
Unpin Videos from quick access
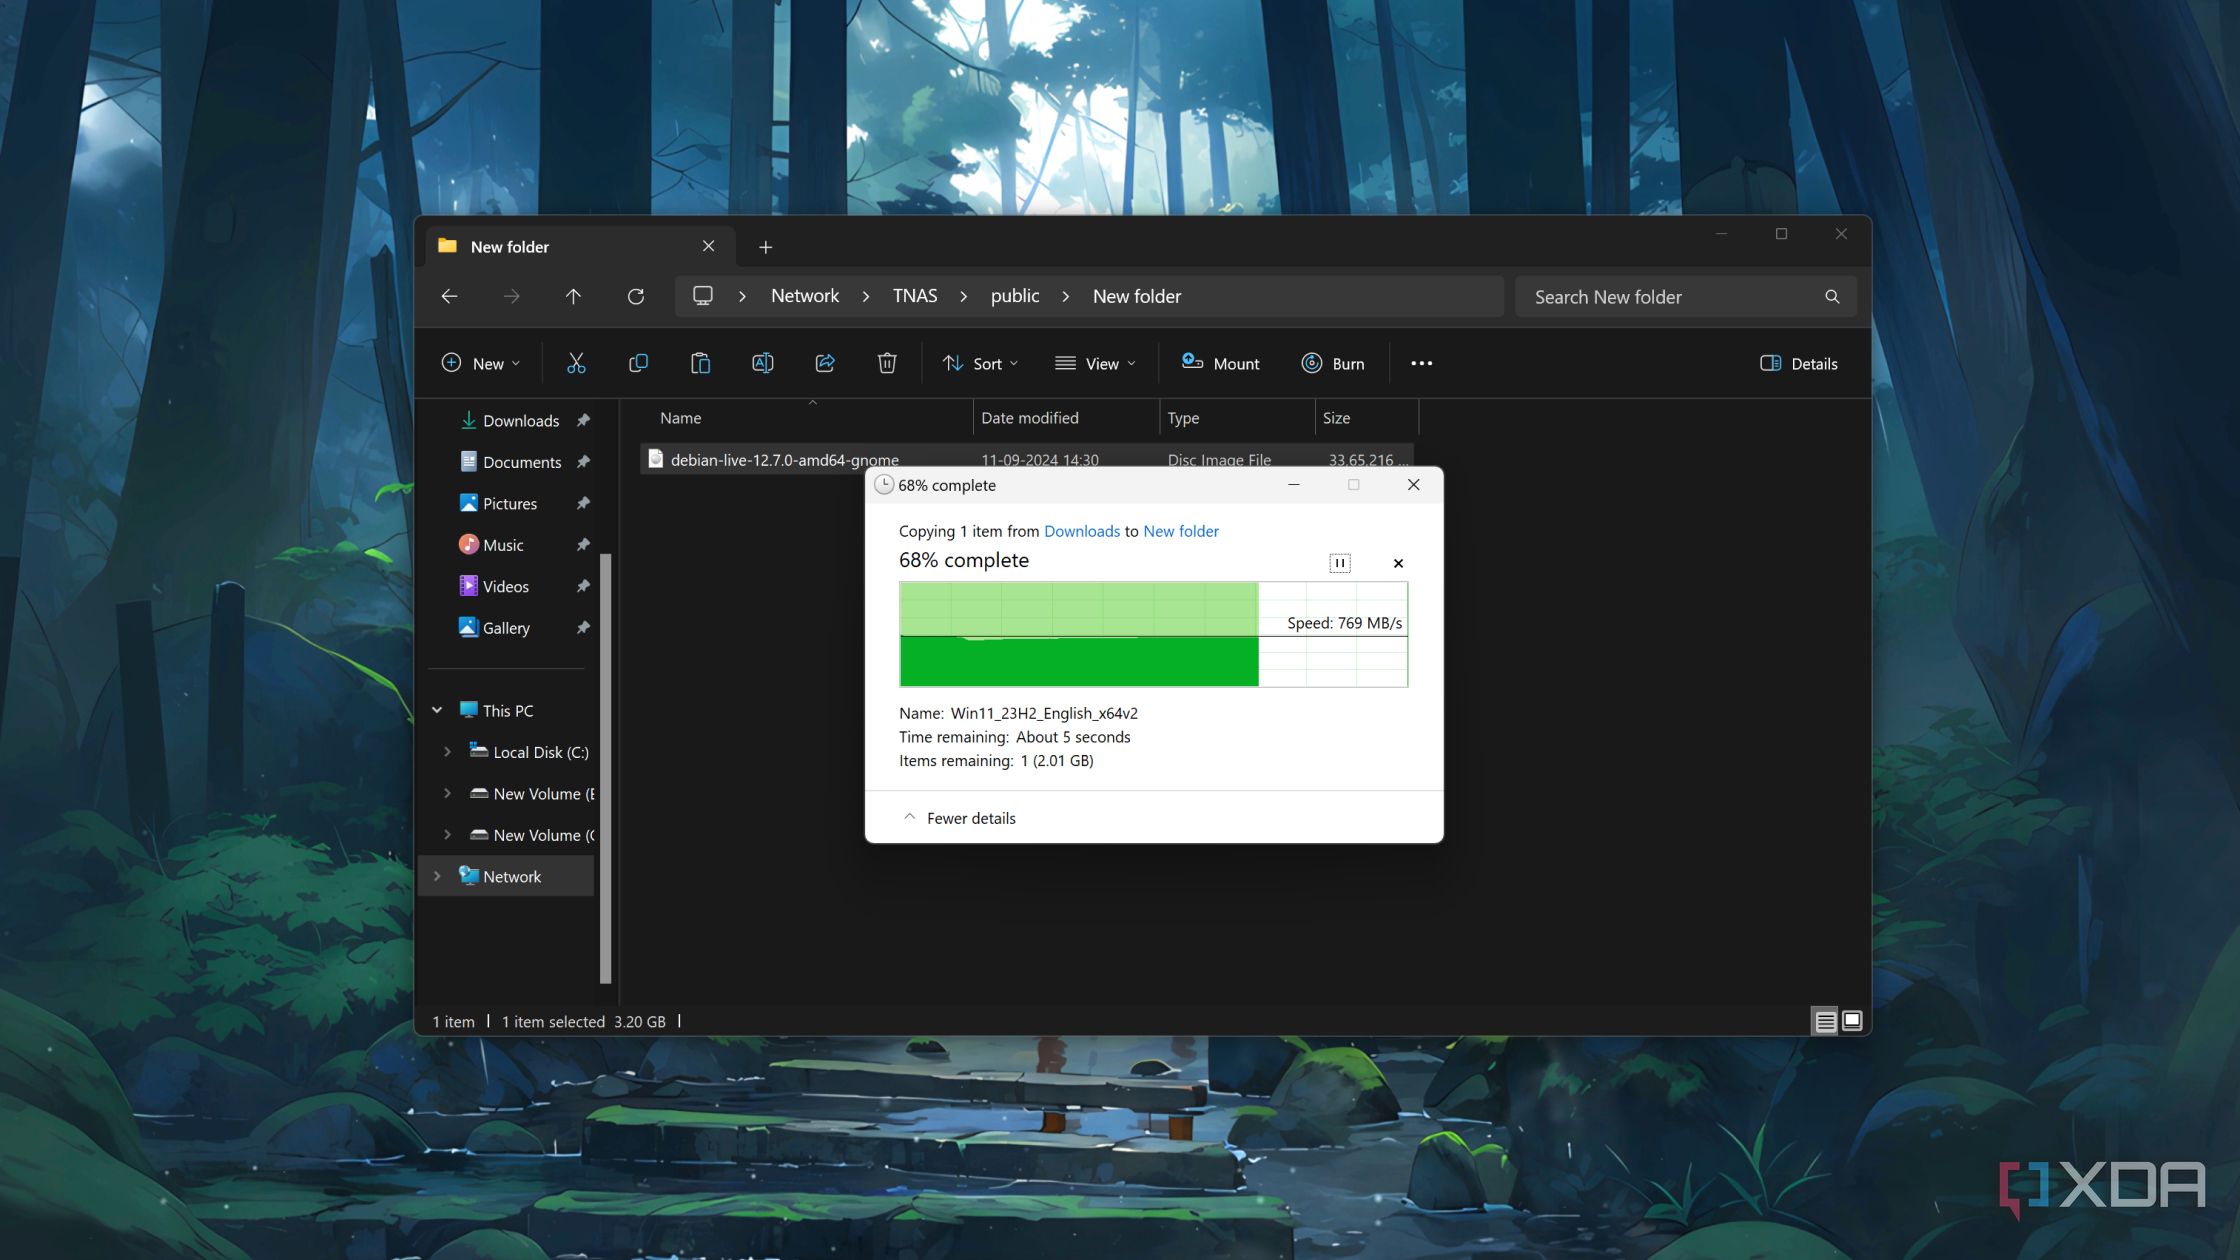(x=583, y=586)
